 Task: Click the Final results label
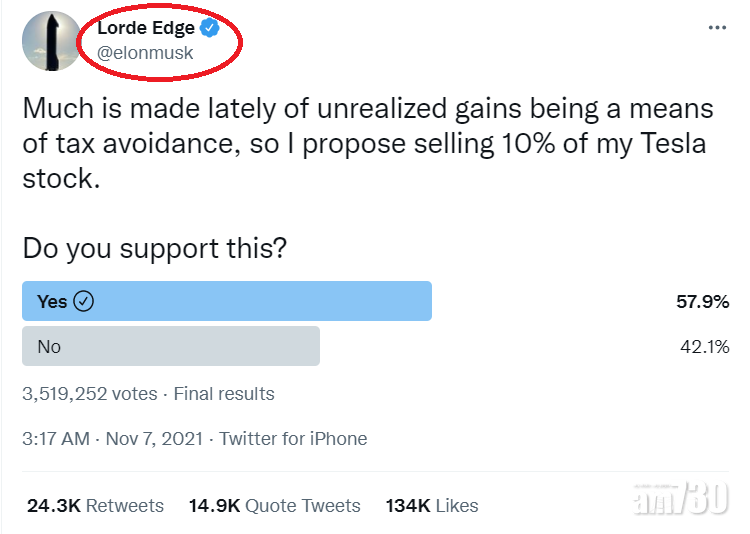click(x=224, y=393)
